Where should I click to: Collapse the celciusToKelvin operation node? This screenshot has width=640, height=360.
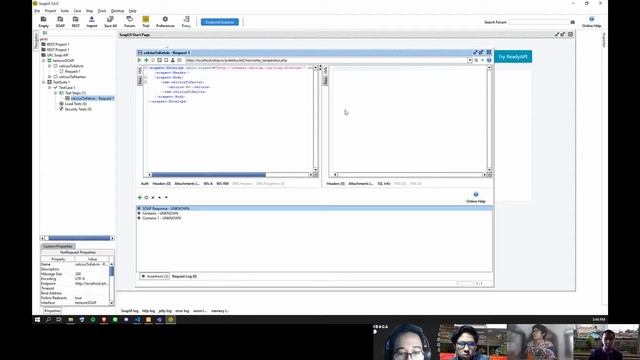(50, 66)
